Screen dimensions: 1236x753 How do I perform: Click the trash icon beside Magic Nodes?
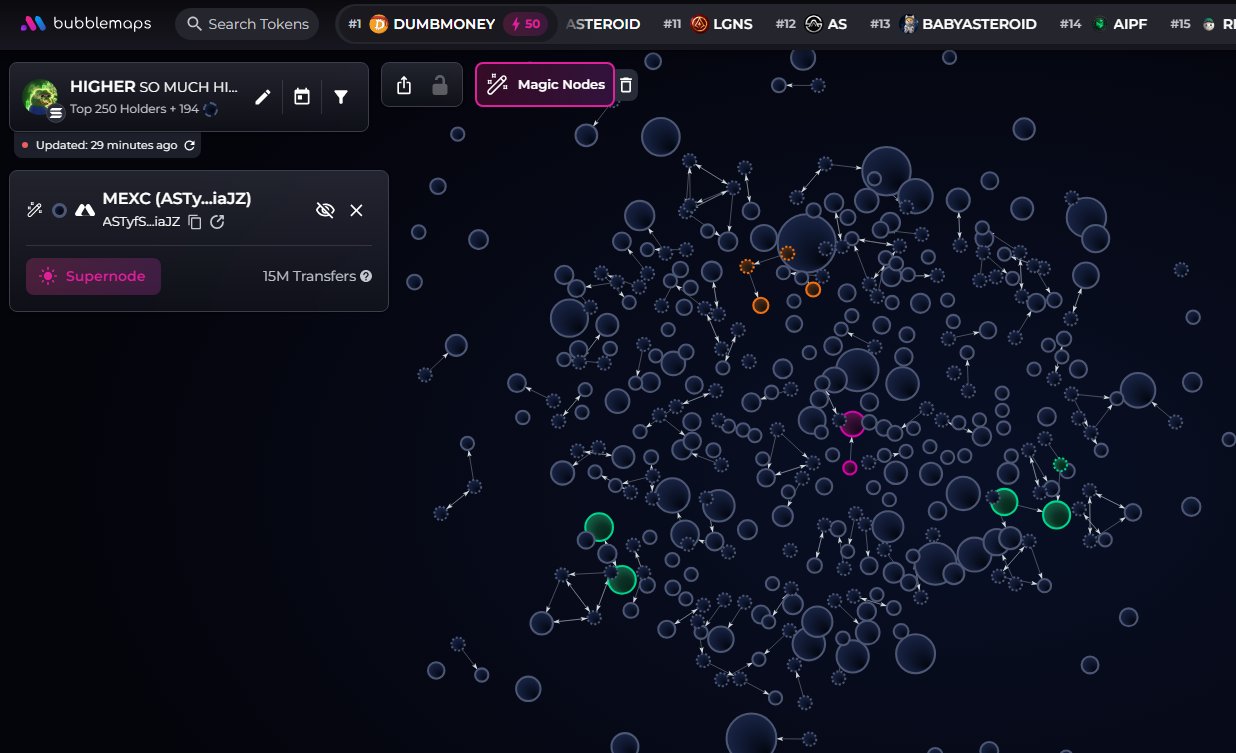coord(626,85)
